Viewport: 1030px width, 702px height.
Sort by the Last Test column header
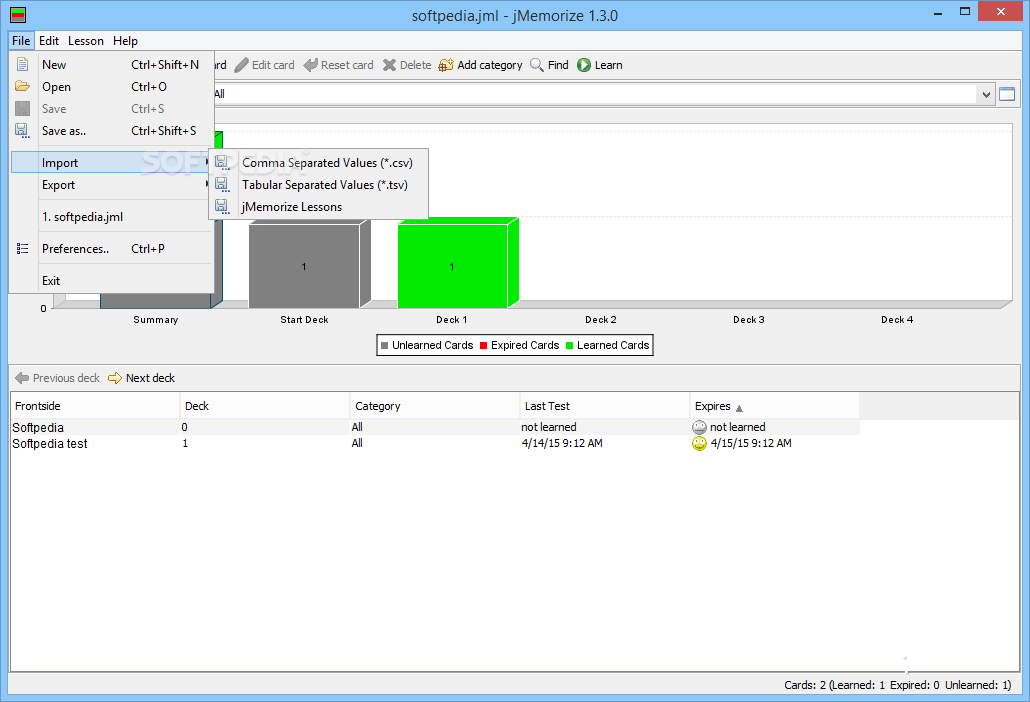point(605,406)
